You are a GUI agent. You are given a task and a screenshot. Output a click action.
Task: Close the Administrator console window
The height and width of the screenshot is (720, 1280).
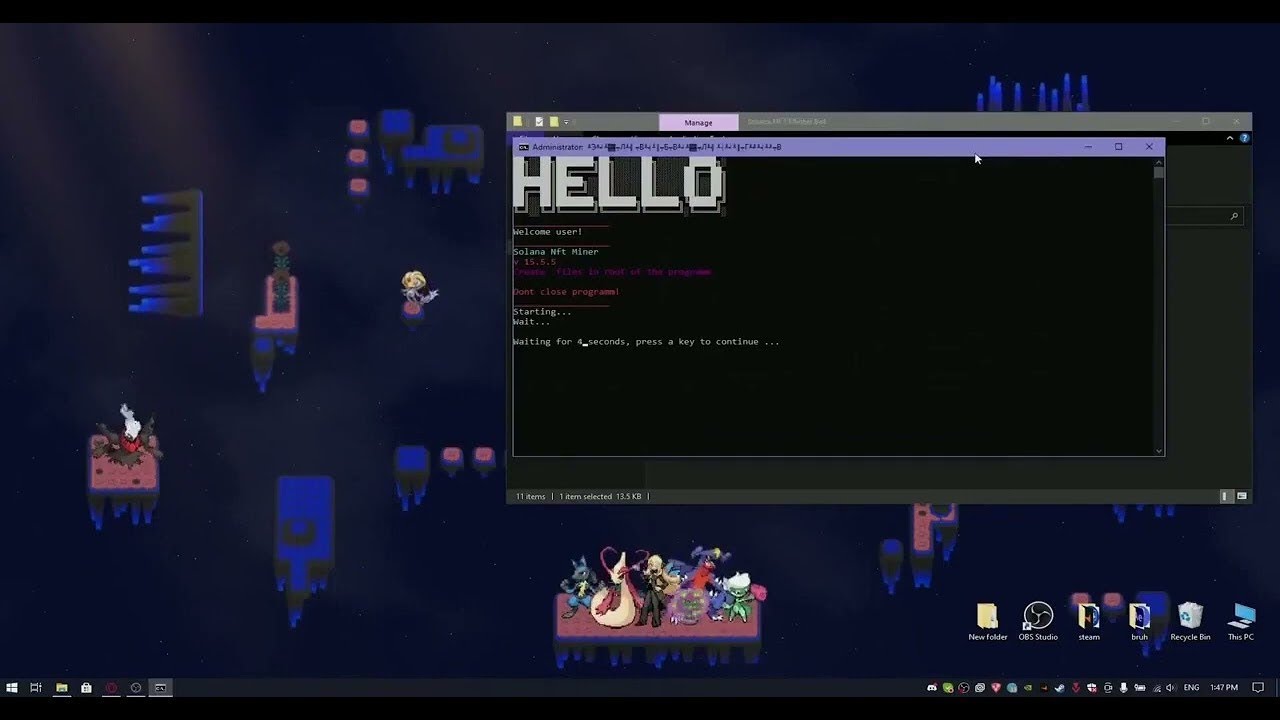[x=1149, y=147]
